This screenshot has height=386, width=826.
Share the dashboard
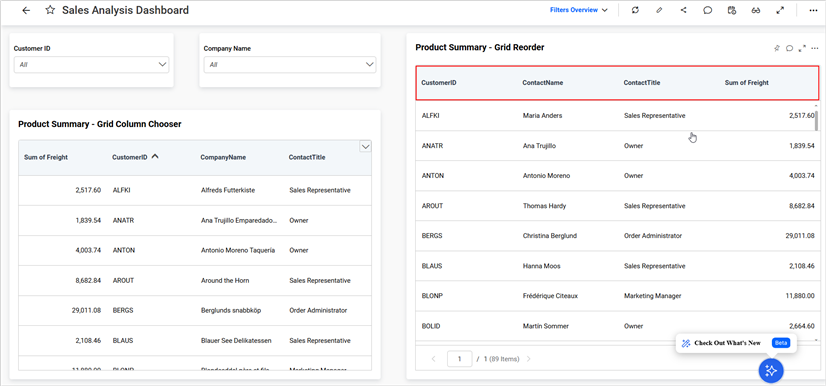pyautogui.click(x=683, y=10)
